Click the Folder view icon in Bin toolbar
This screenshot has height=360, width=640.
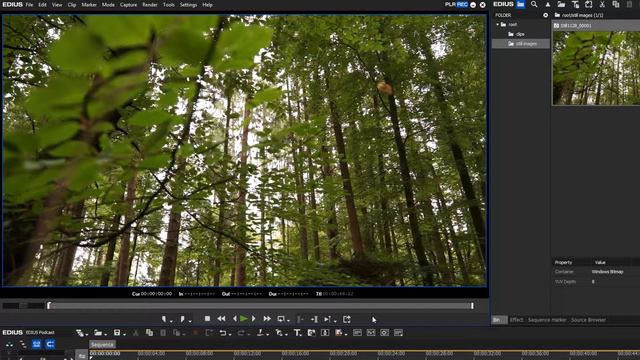pos(521,4)
